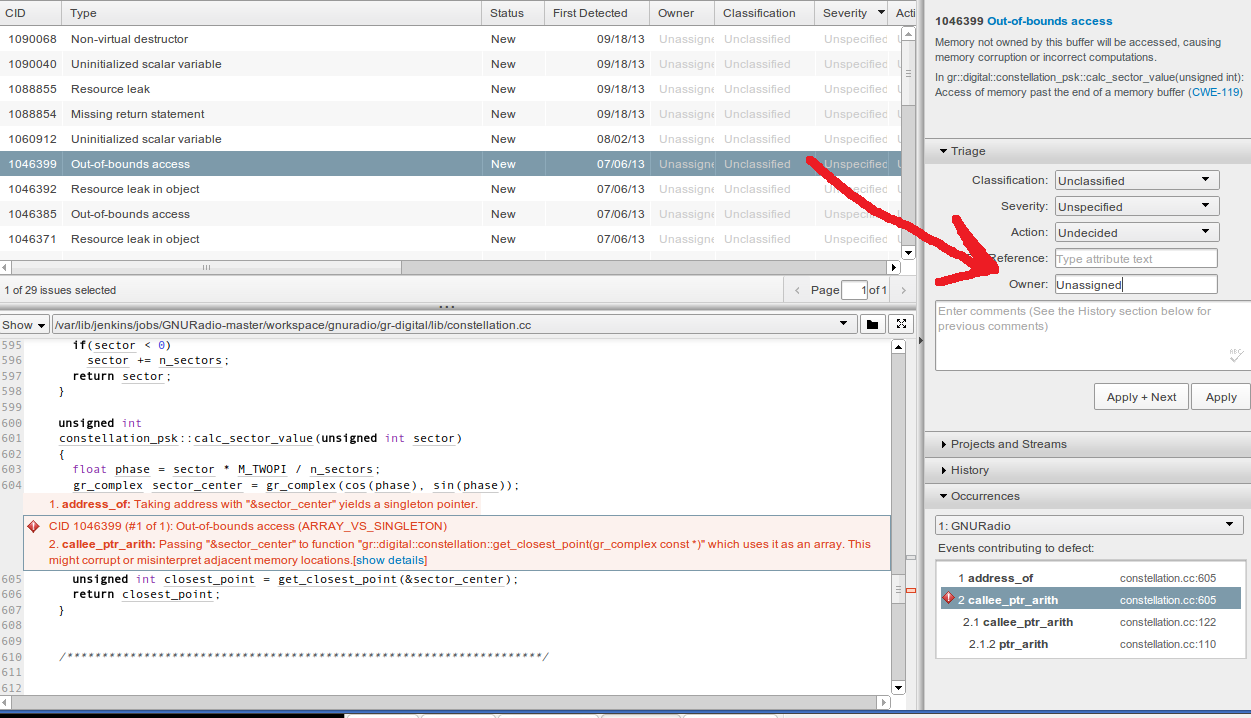Select '2 callee_ptr_arith' event at constellation.cc:605
Screen dimensions: 1251x718
click(x=1090, y=600)
